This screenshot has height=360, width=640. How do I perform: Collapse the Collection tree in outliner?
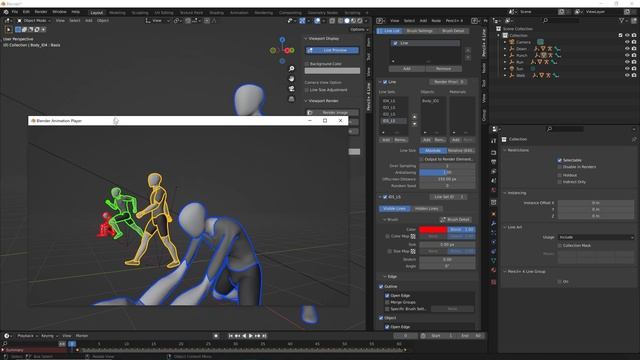pos(499,36)
